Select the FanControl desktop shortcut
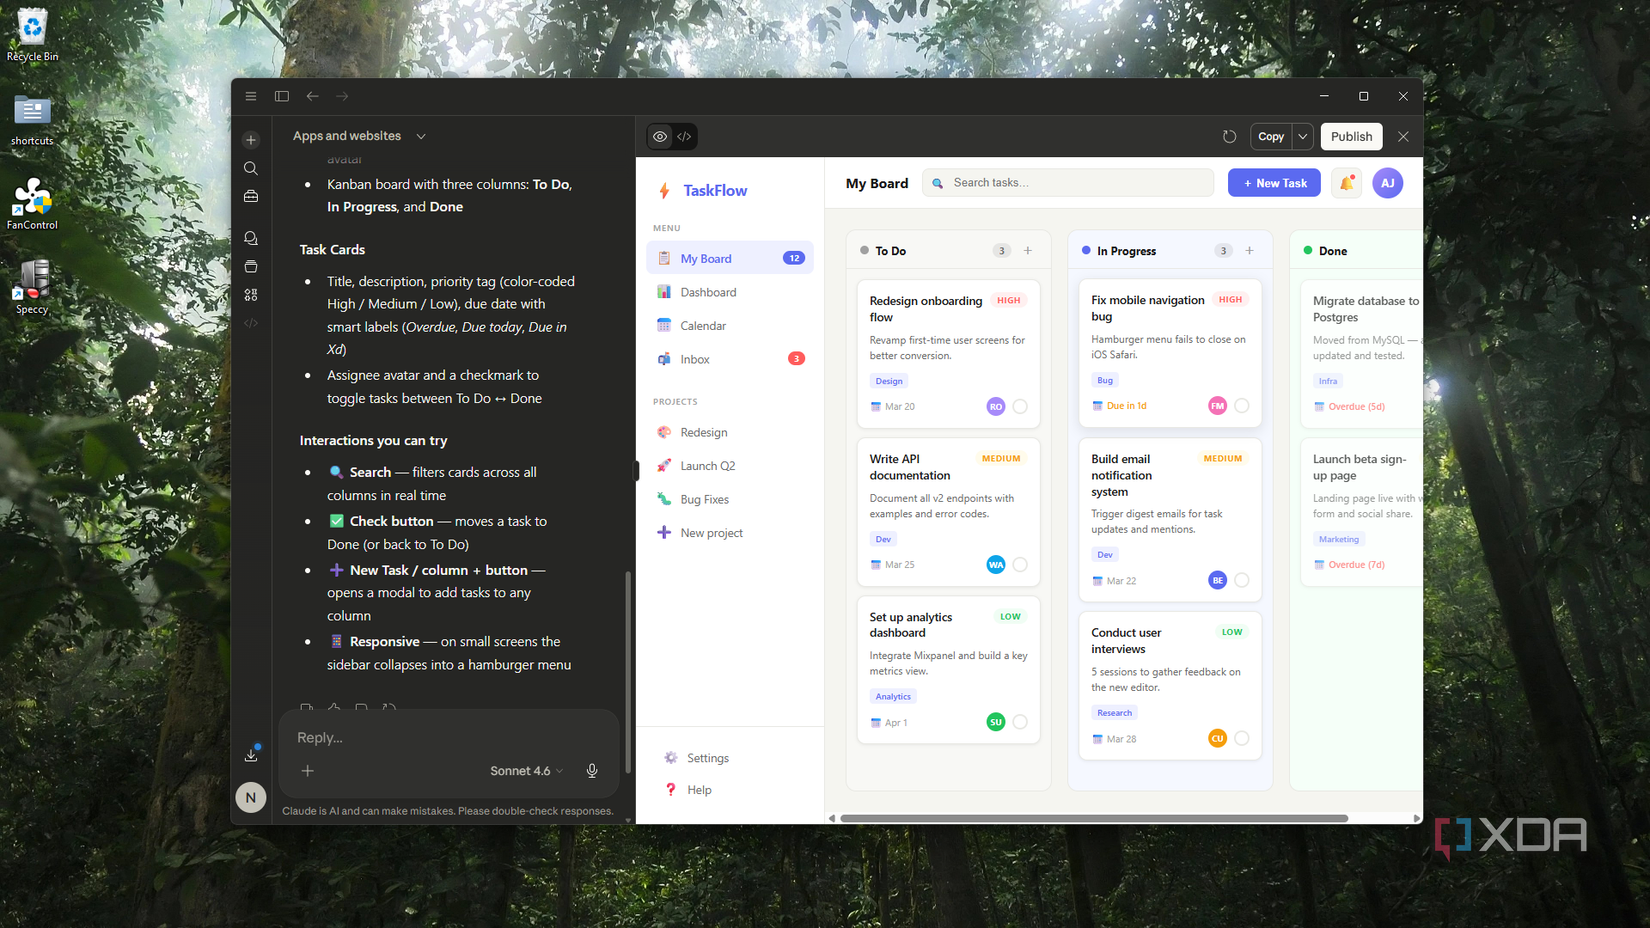Image resolution: width=1650 pixels, height=928 pixels. (x=32, y=204)
